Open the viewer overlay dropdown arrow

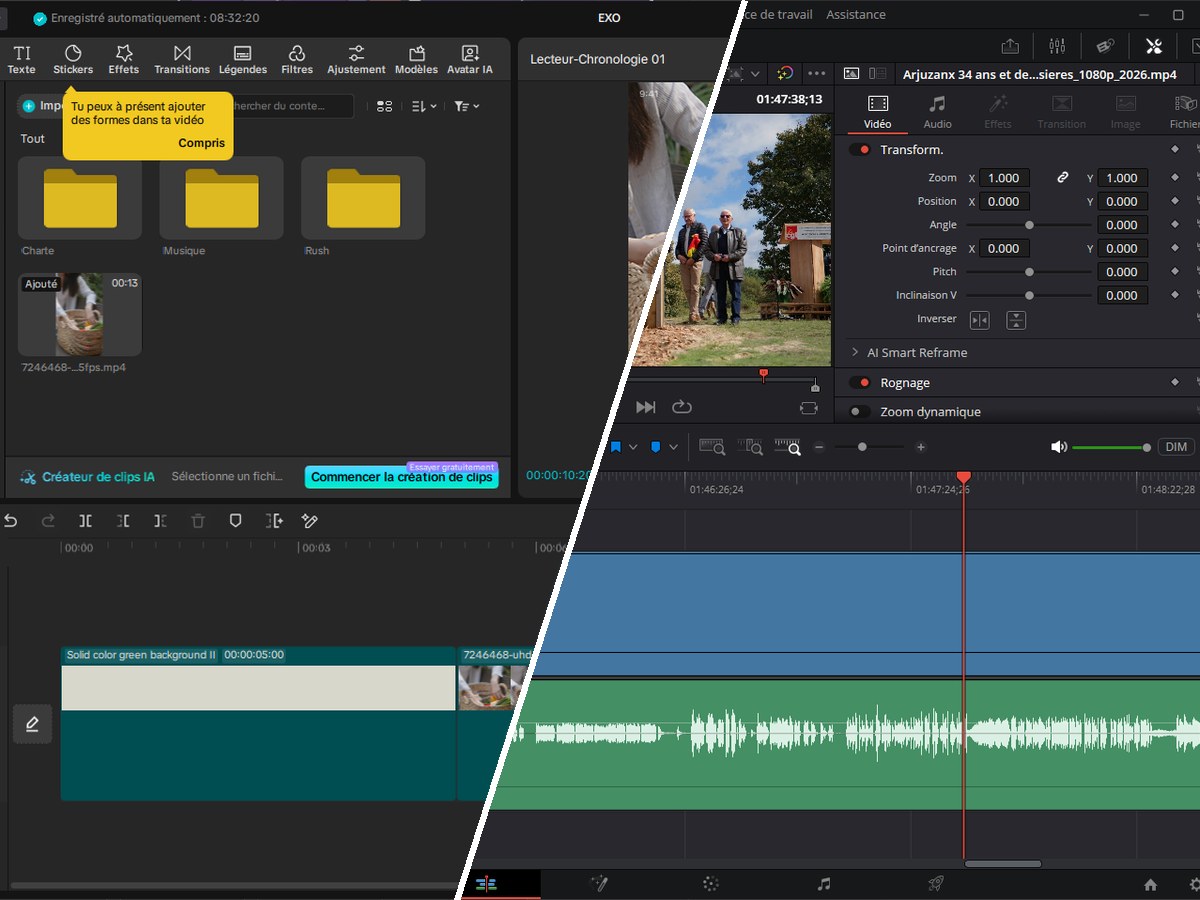[x=755, y=74]
